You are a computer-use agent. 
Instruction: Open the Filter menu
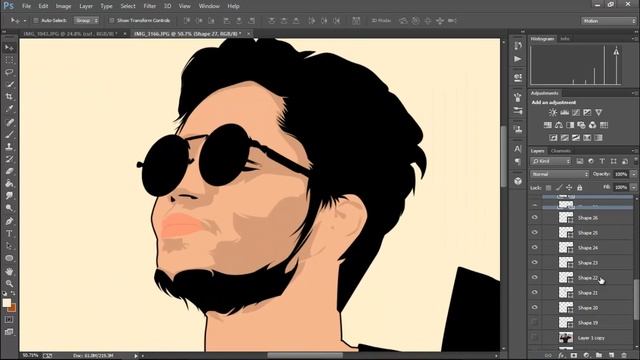coord(150,6)
